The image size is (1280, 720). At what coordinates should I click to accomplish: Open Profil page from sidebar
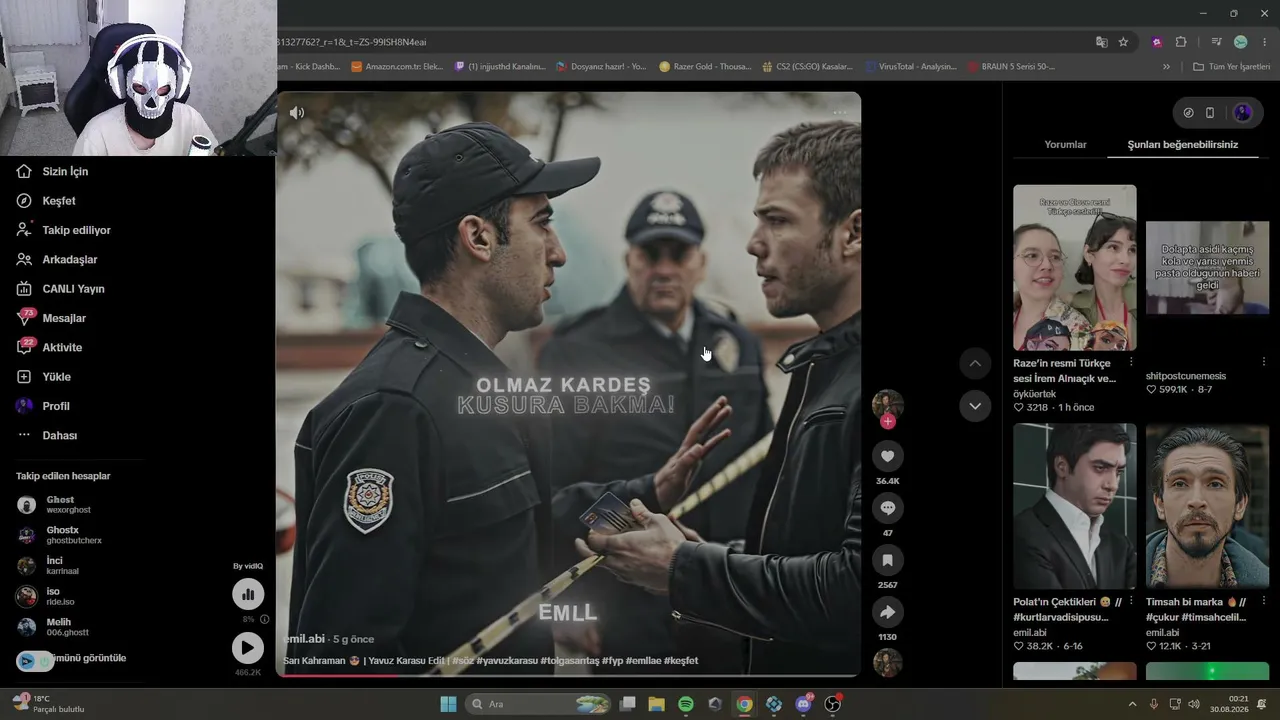[43, 406]
